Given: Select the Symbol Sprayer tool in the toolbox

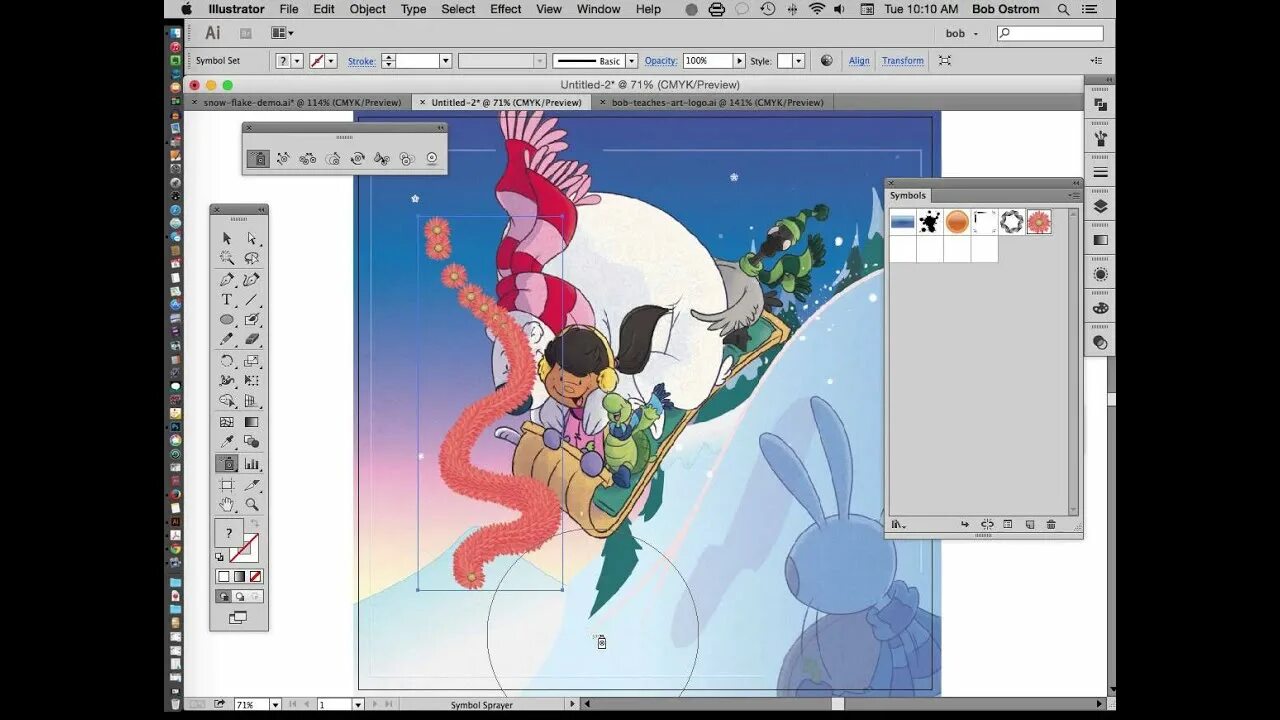Looking at the screenshot, I should pos(227,464).
